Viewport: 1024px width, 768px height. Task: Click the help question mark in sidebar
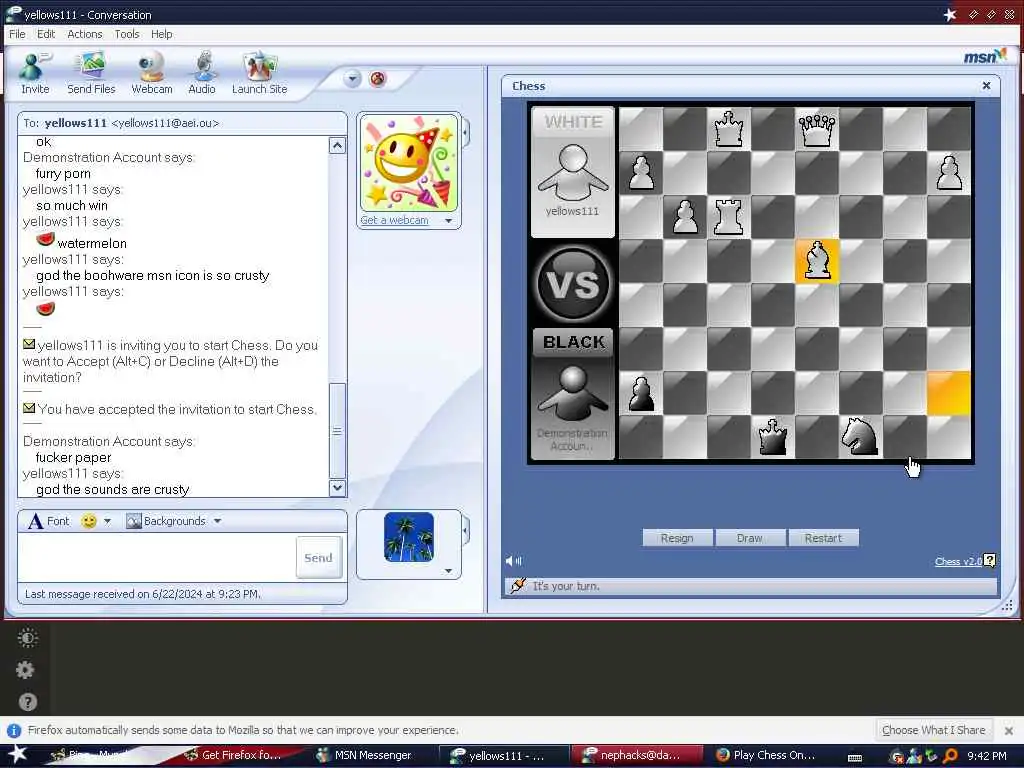click(x=27, y=702)
